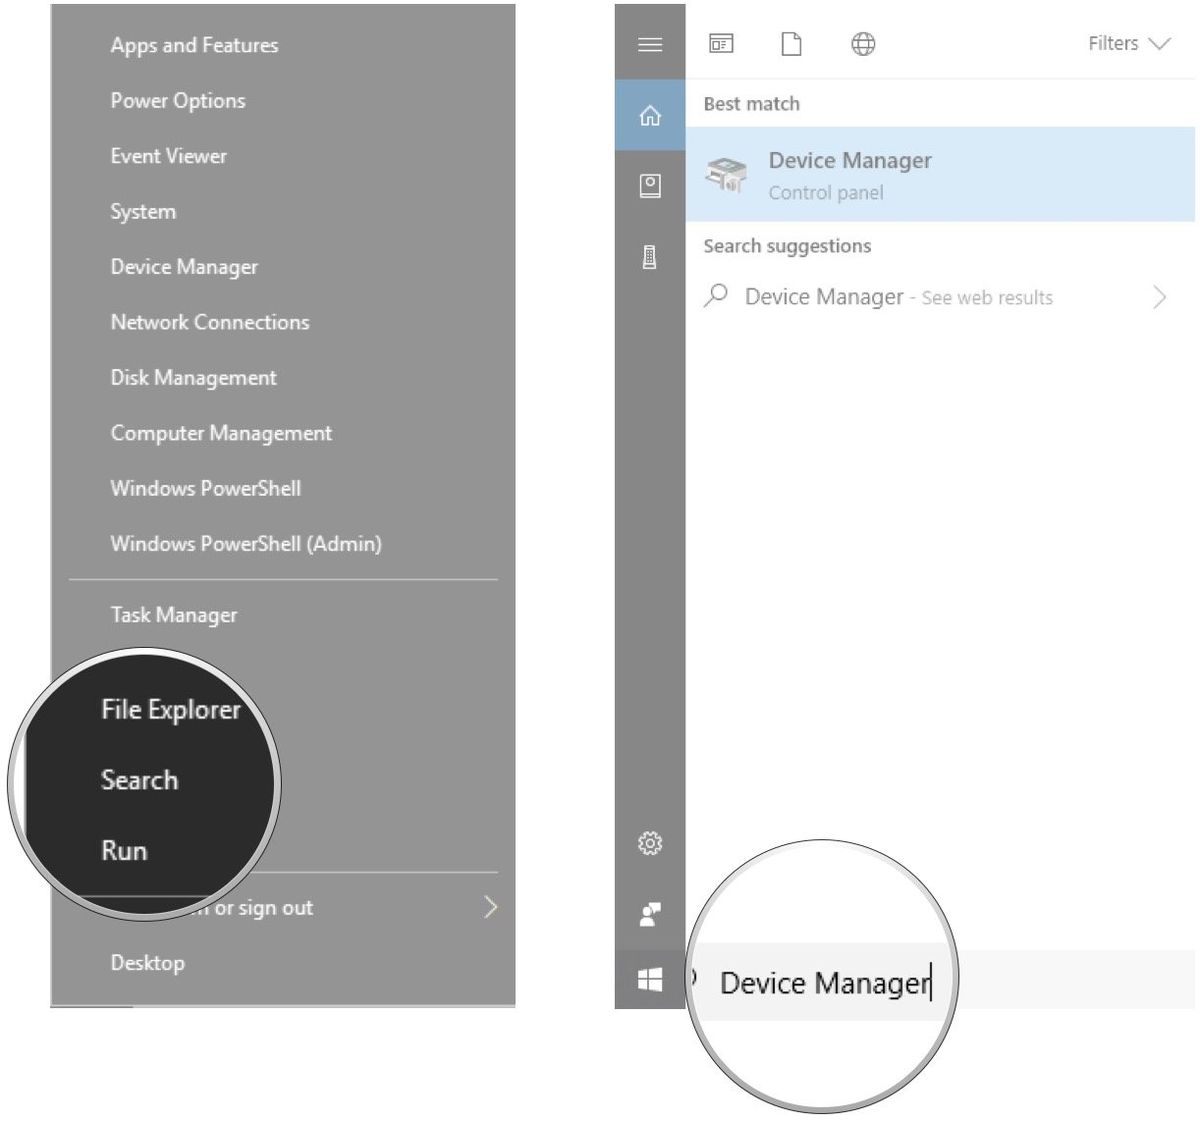The width and height of the screenshot is (1200, 1121).
Task: Select Run from the highlighted menu circle
Action: (124, 849)
